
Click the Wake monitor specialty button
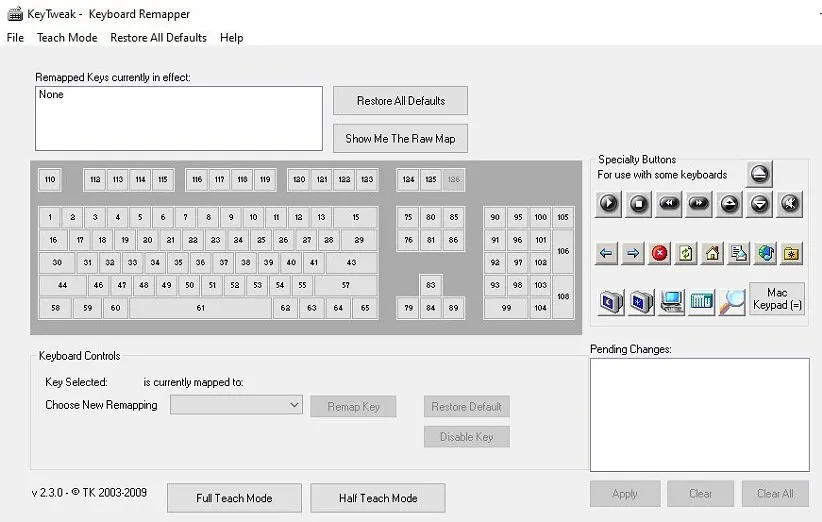pyautogui.click(x=641, y=302)
